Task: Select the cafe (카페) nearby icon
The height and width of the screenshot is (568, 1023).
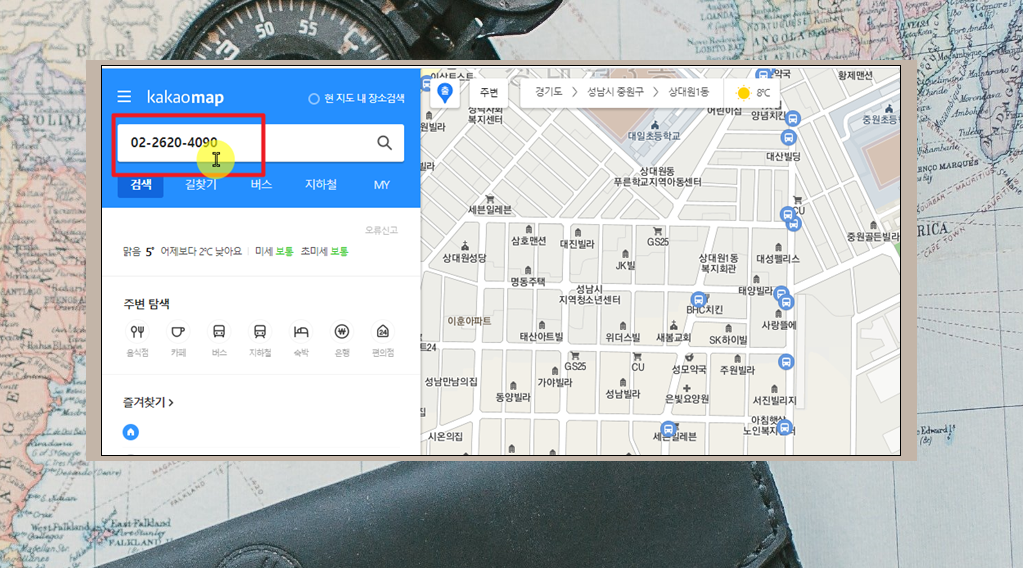Action: coord(178,332)
